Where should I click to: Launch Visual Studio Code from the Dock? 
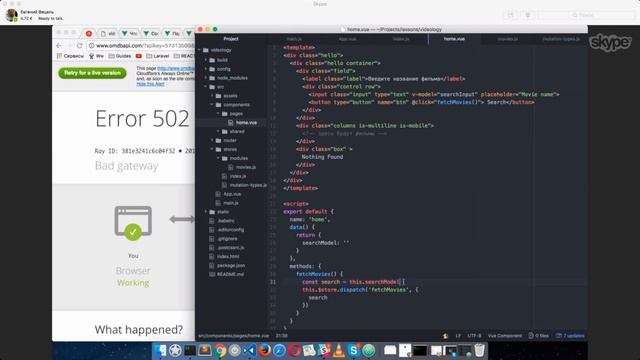250,351
